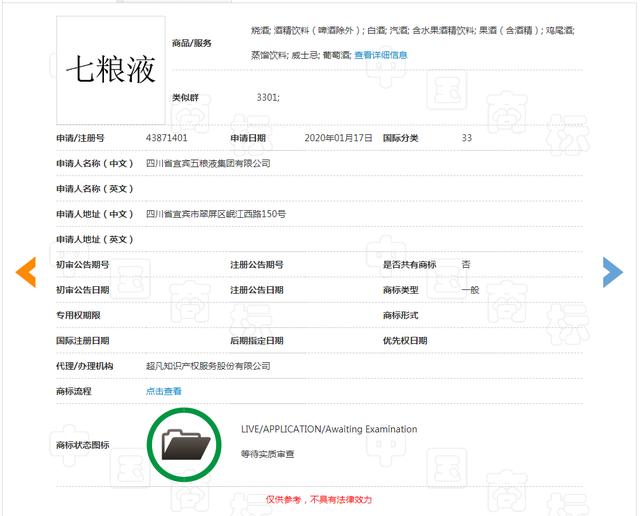Viewport: 640px width, 516px height.
Task: Select similar group code 3301;
Action: pos(268,98)
